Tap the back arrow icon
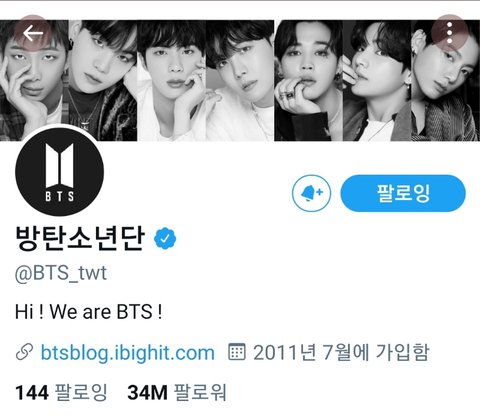Screen dimensions: 480x416 [x=33, y=33]
